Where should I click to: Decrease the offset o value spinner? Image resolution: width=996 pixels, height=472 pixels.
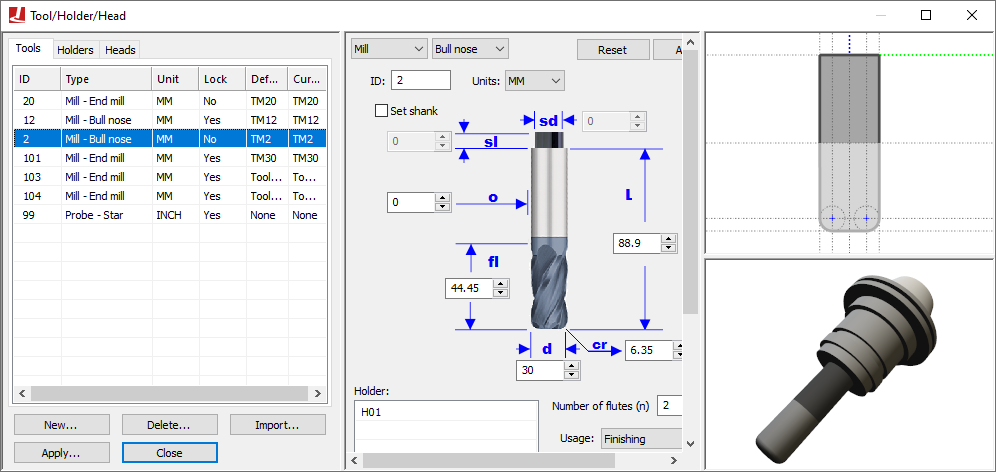(442, 207)
